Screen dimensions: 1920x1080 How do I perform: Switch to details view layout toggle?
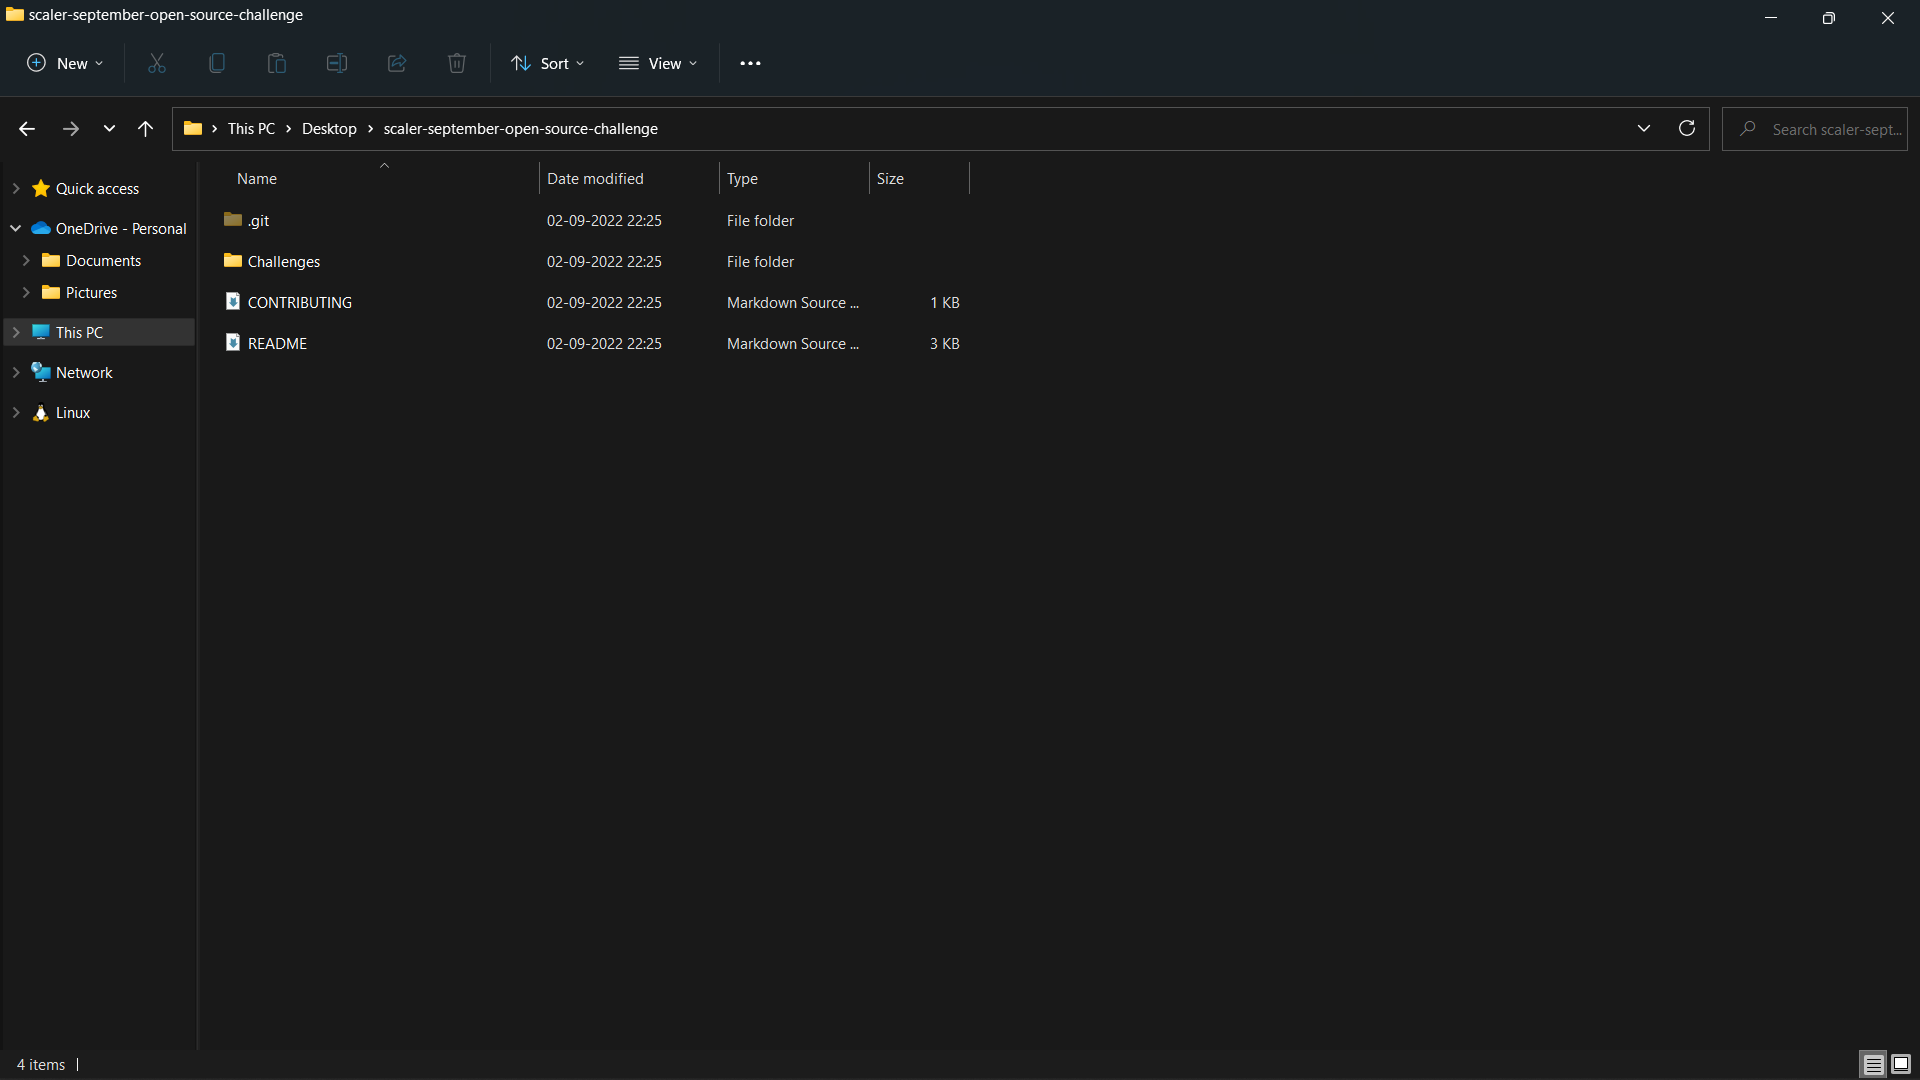[1873, 1064]
